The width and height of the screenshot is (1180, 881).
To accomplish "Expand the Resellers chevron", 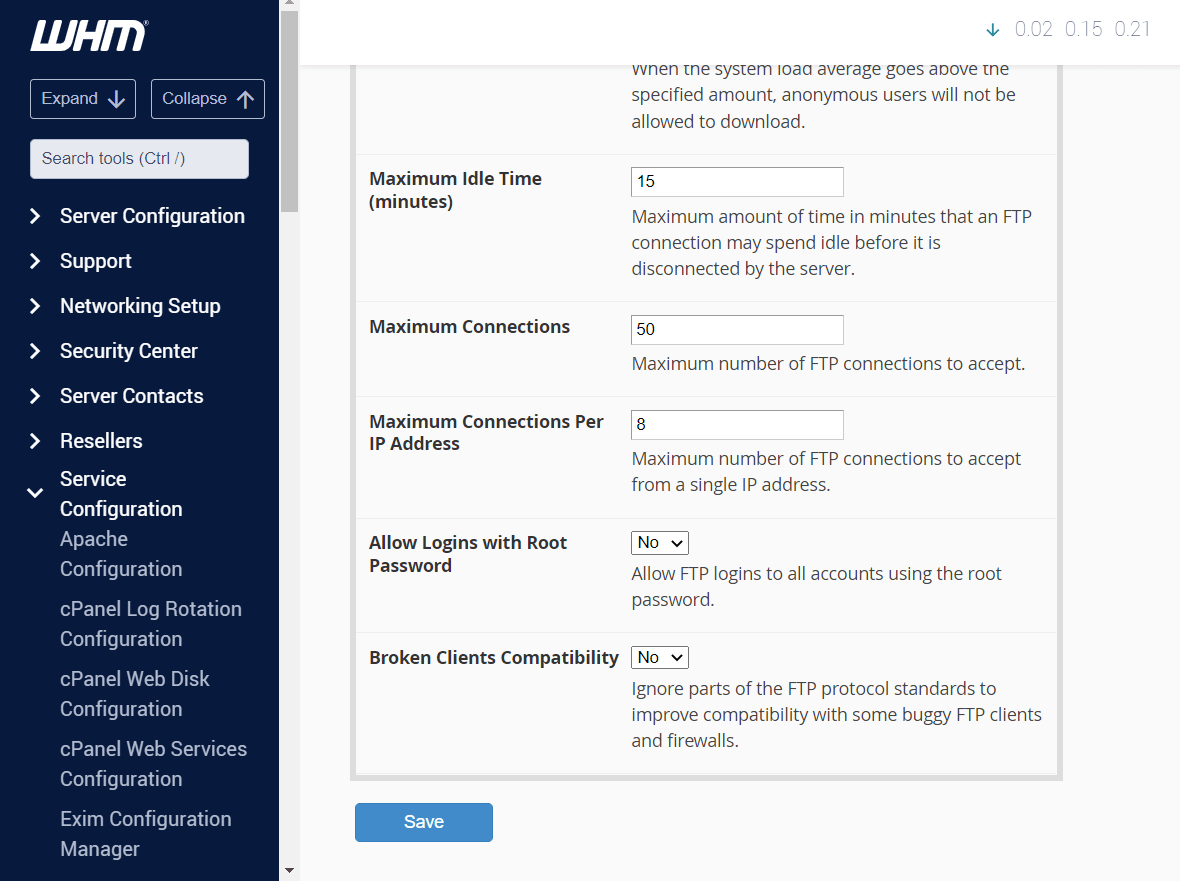I will click(35, 441).
